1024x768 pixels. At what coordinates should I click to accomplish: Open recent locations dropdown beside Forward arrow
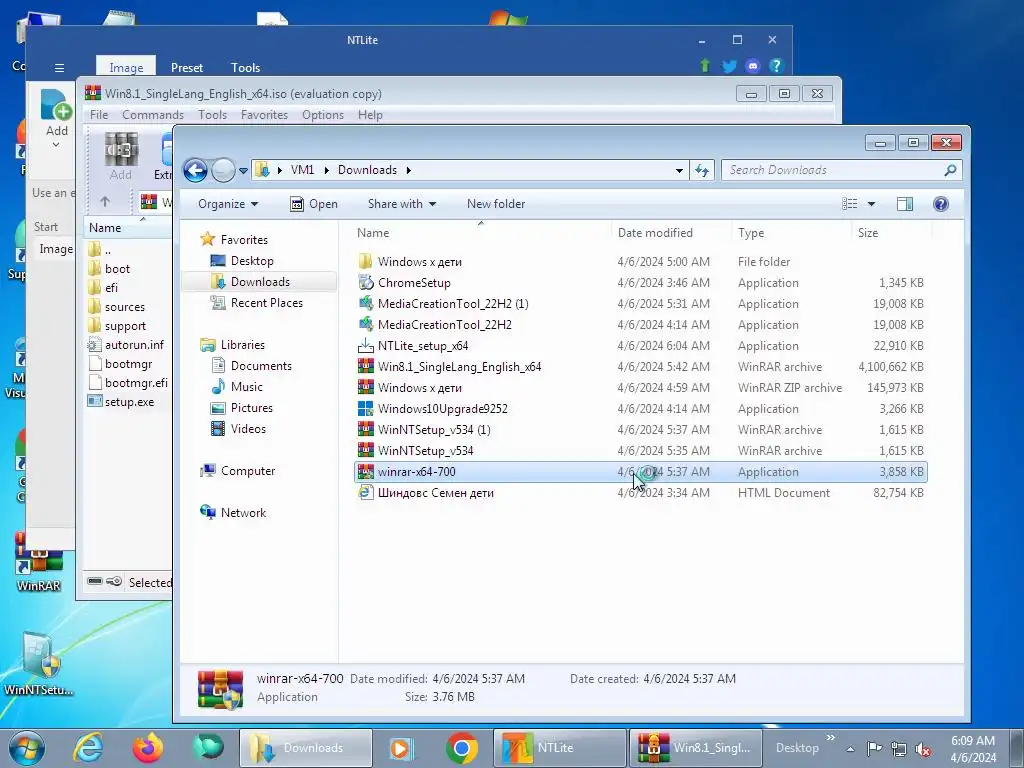click(243, 171)
